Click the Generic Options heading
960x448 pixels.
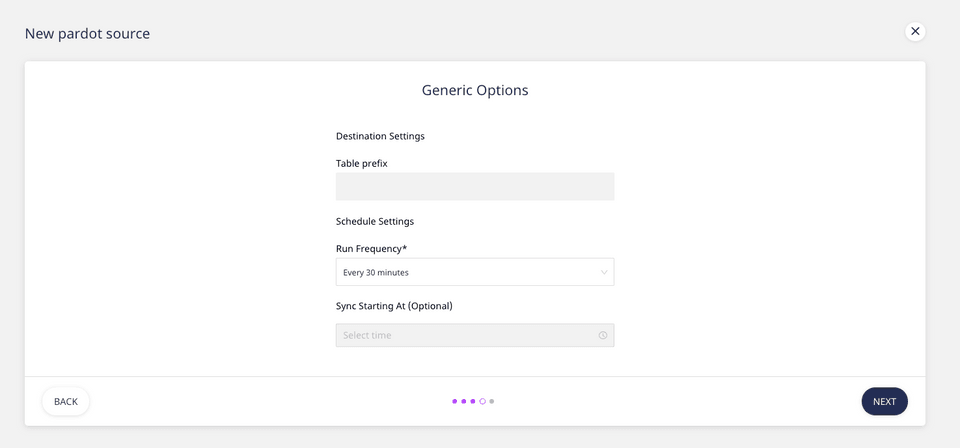[x=475, y=91]
